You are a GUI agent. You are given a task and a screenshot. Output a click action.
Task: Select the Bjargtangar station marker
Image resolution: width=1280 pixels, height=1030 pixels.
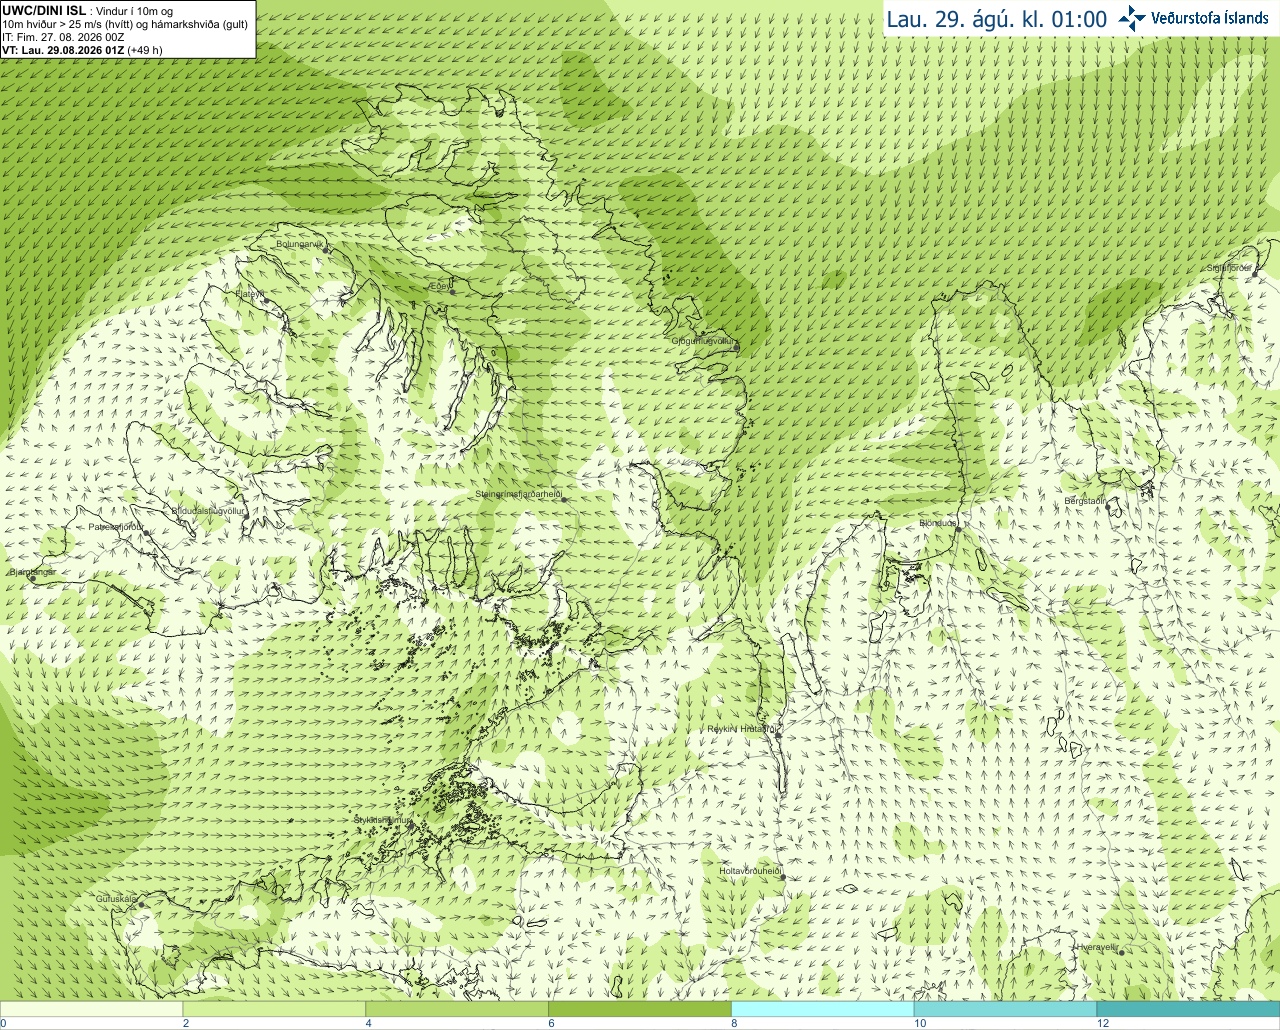pos(32,579)
